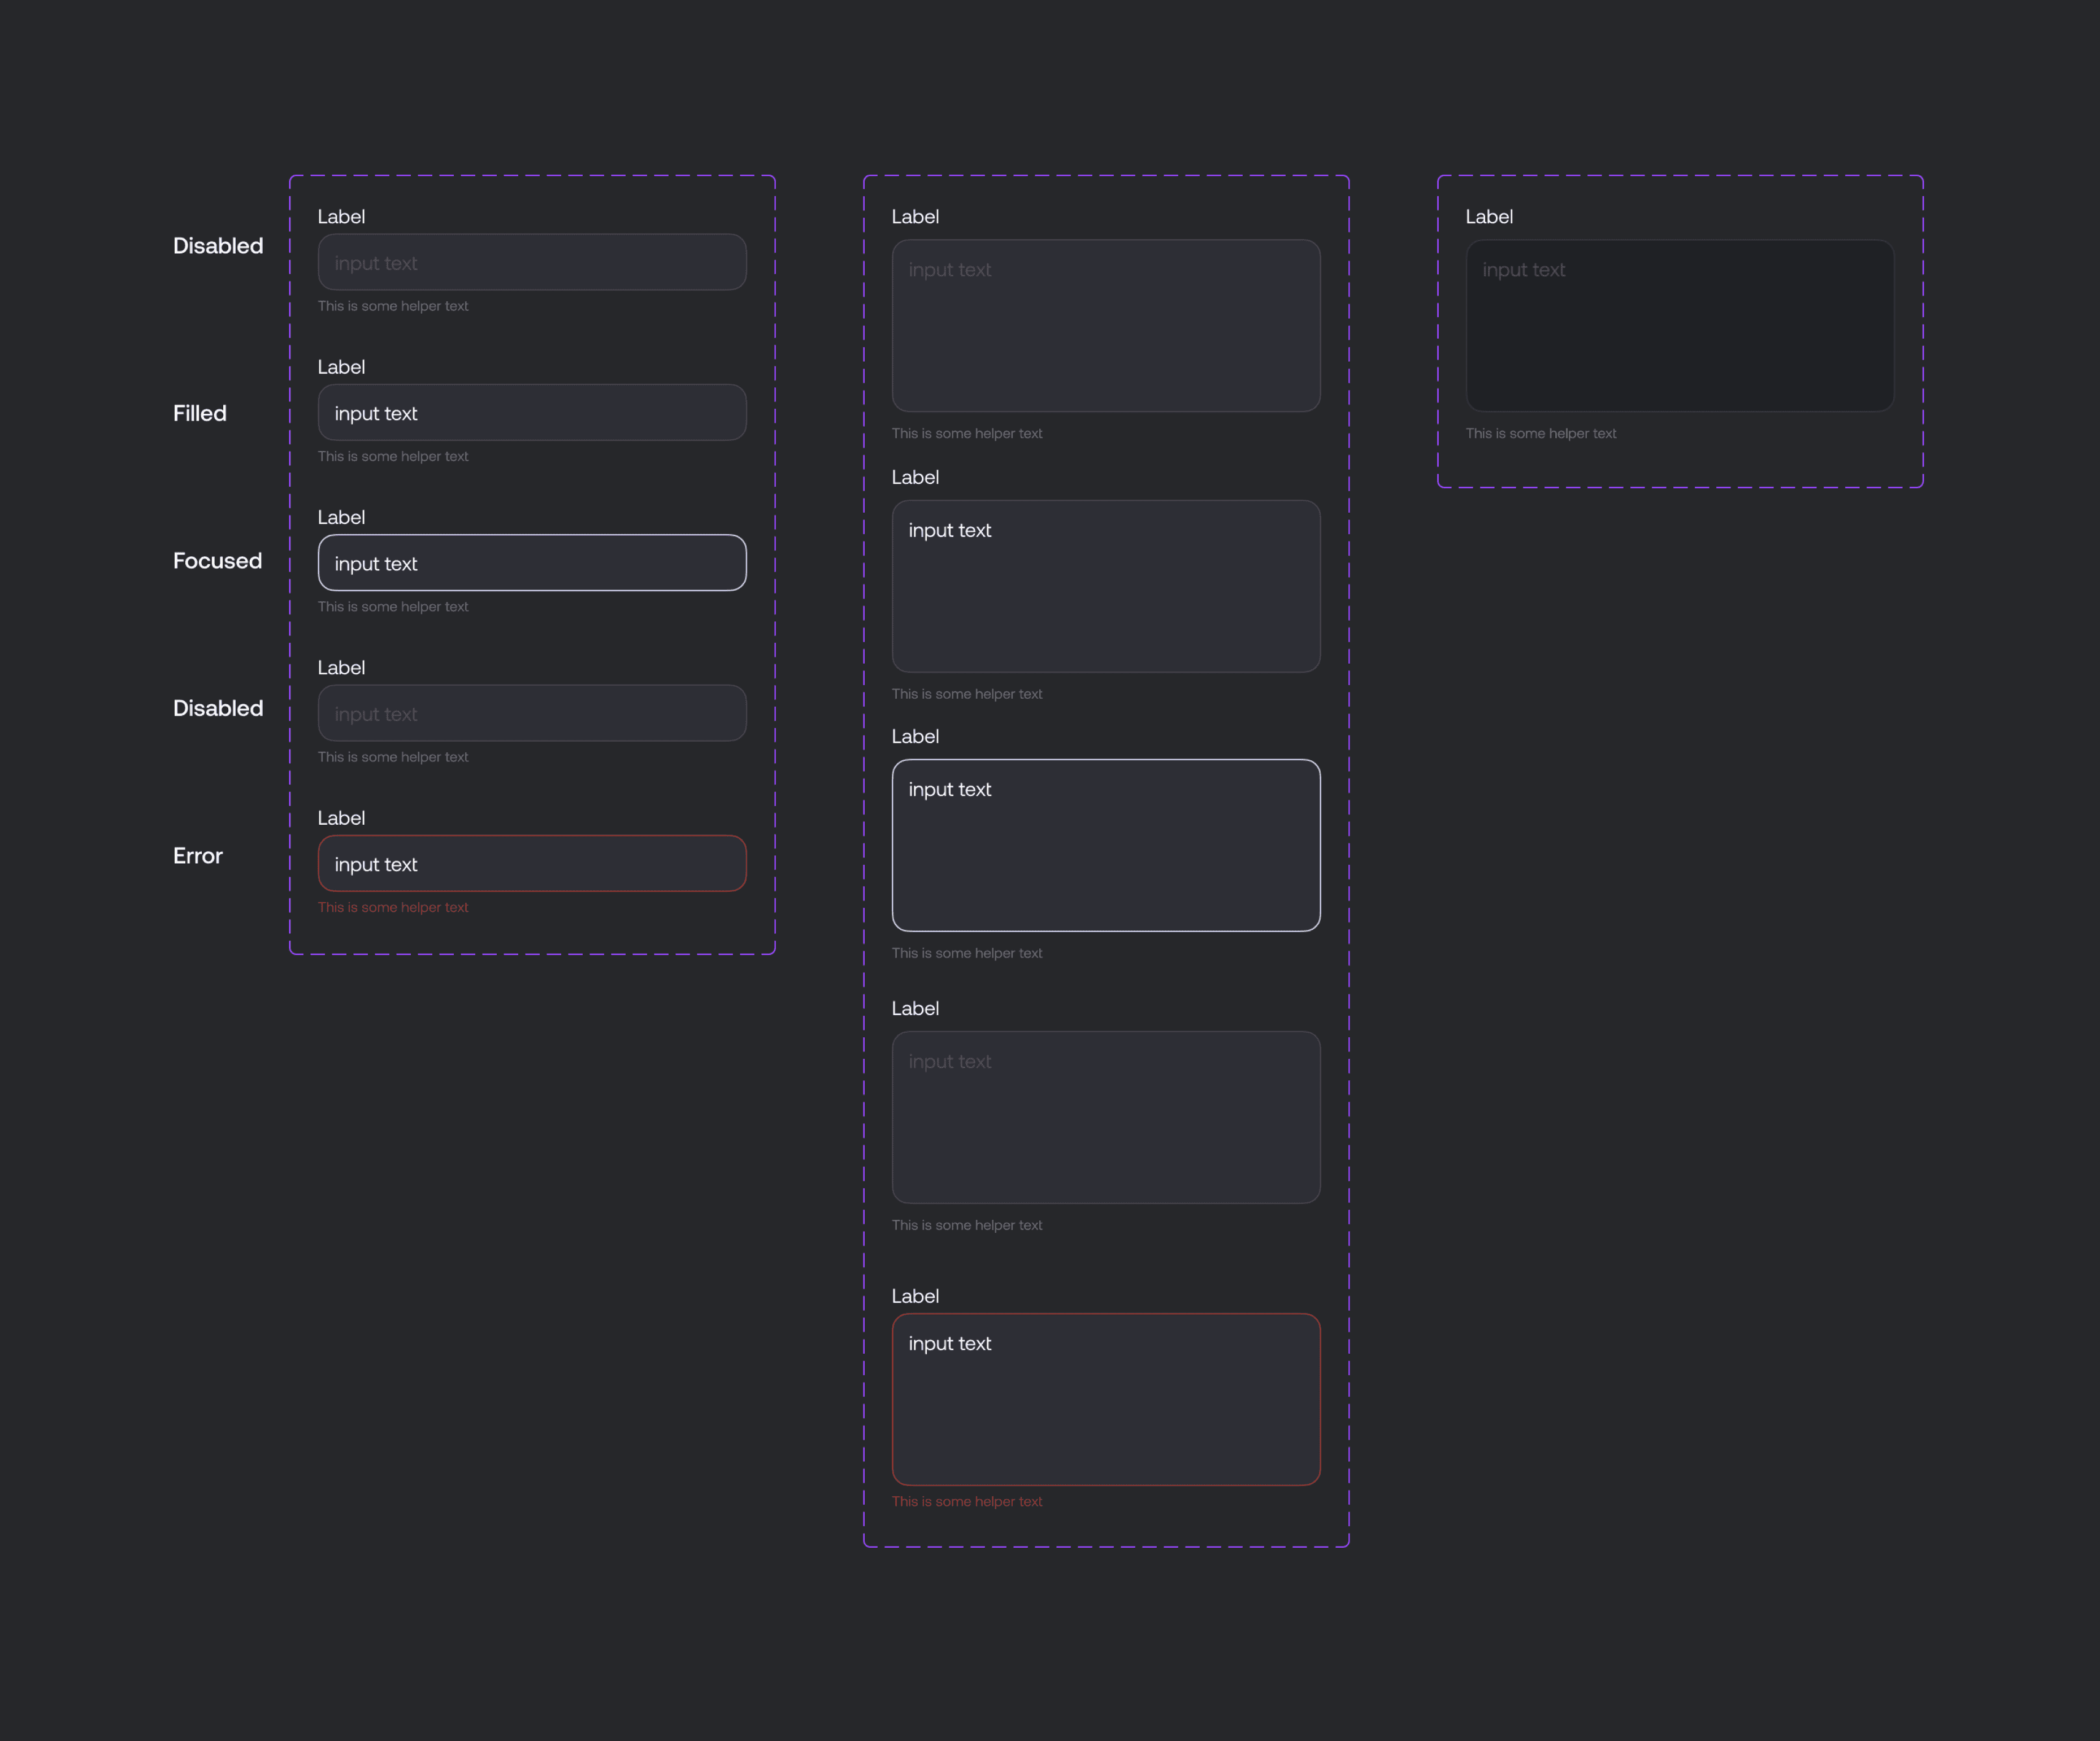2100x1741 pixels.
Task: Click the top disabled textarea in middle column
Action: (1105, 326)
